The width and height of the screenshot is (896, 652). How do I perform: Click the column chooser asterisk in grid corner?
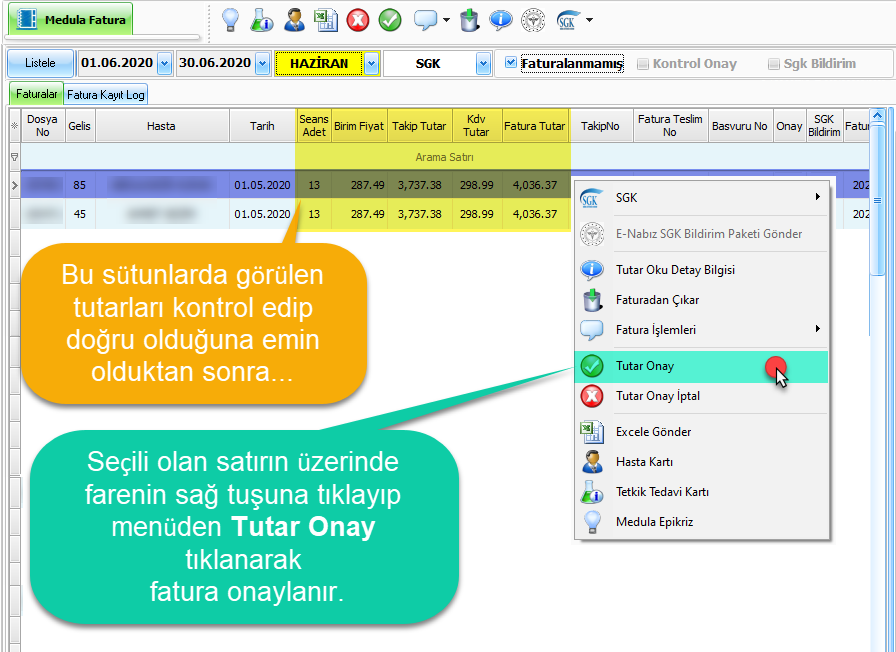pos(14,126)
